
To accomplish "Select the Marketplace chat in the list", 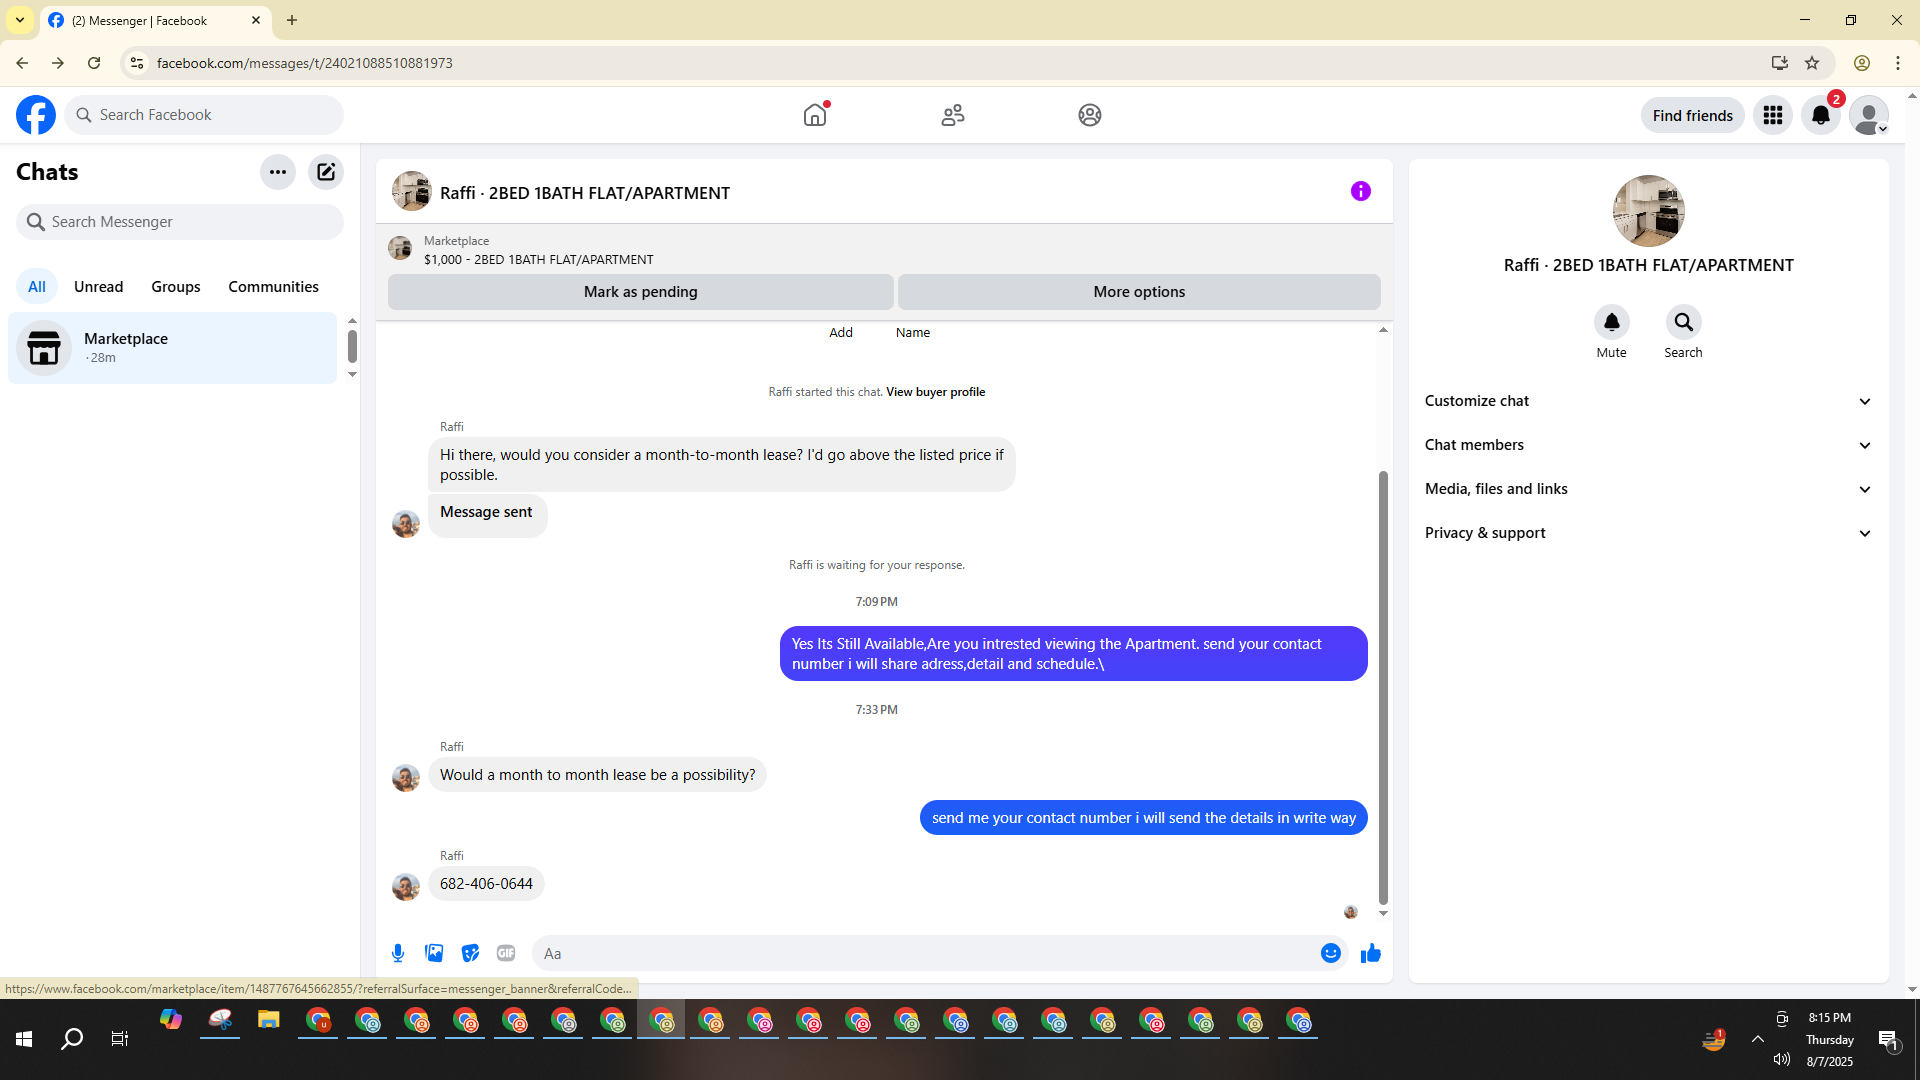I will coord(173,348).
